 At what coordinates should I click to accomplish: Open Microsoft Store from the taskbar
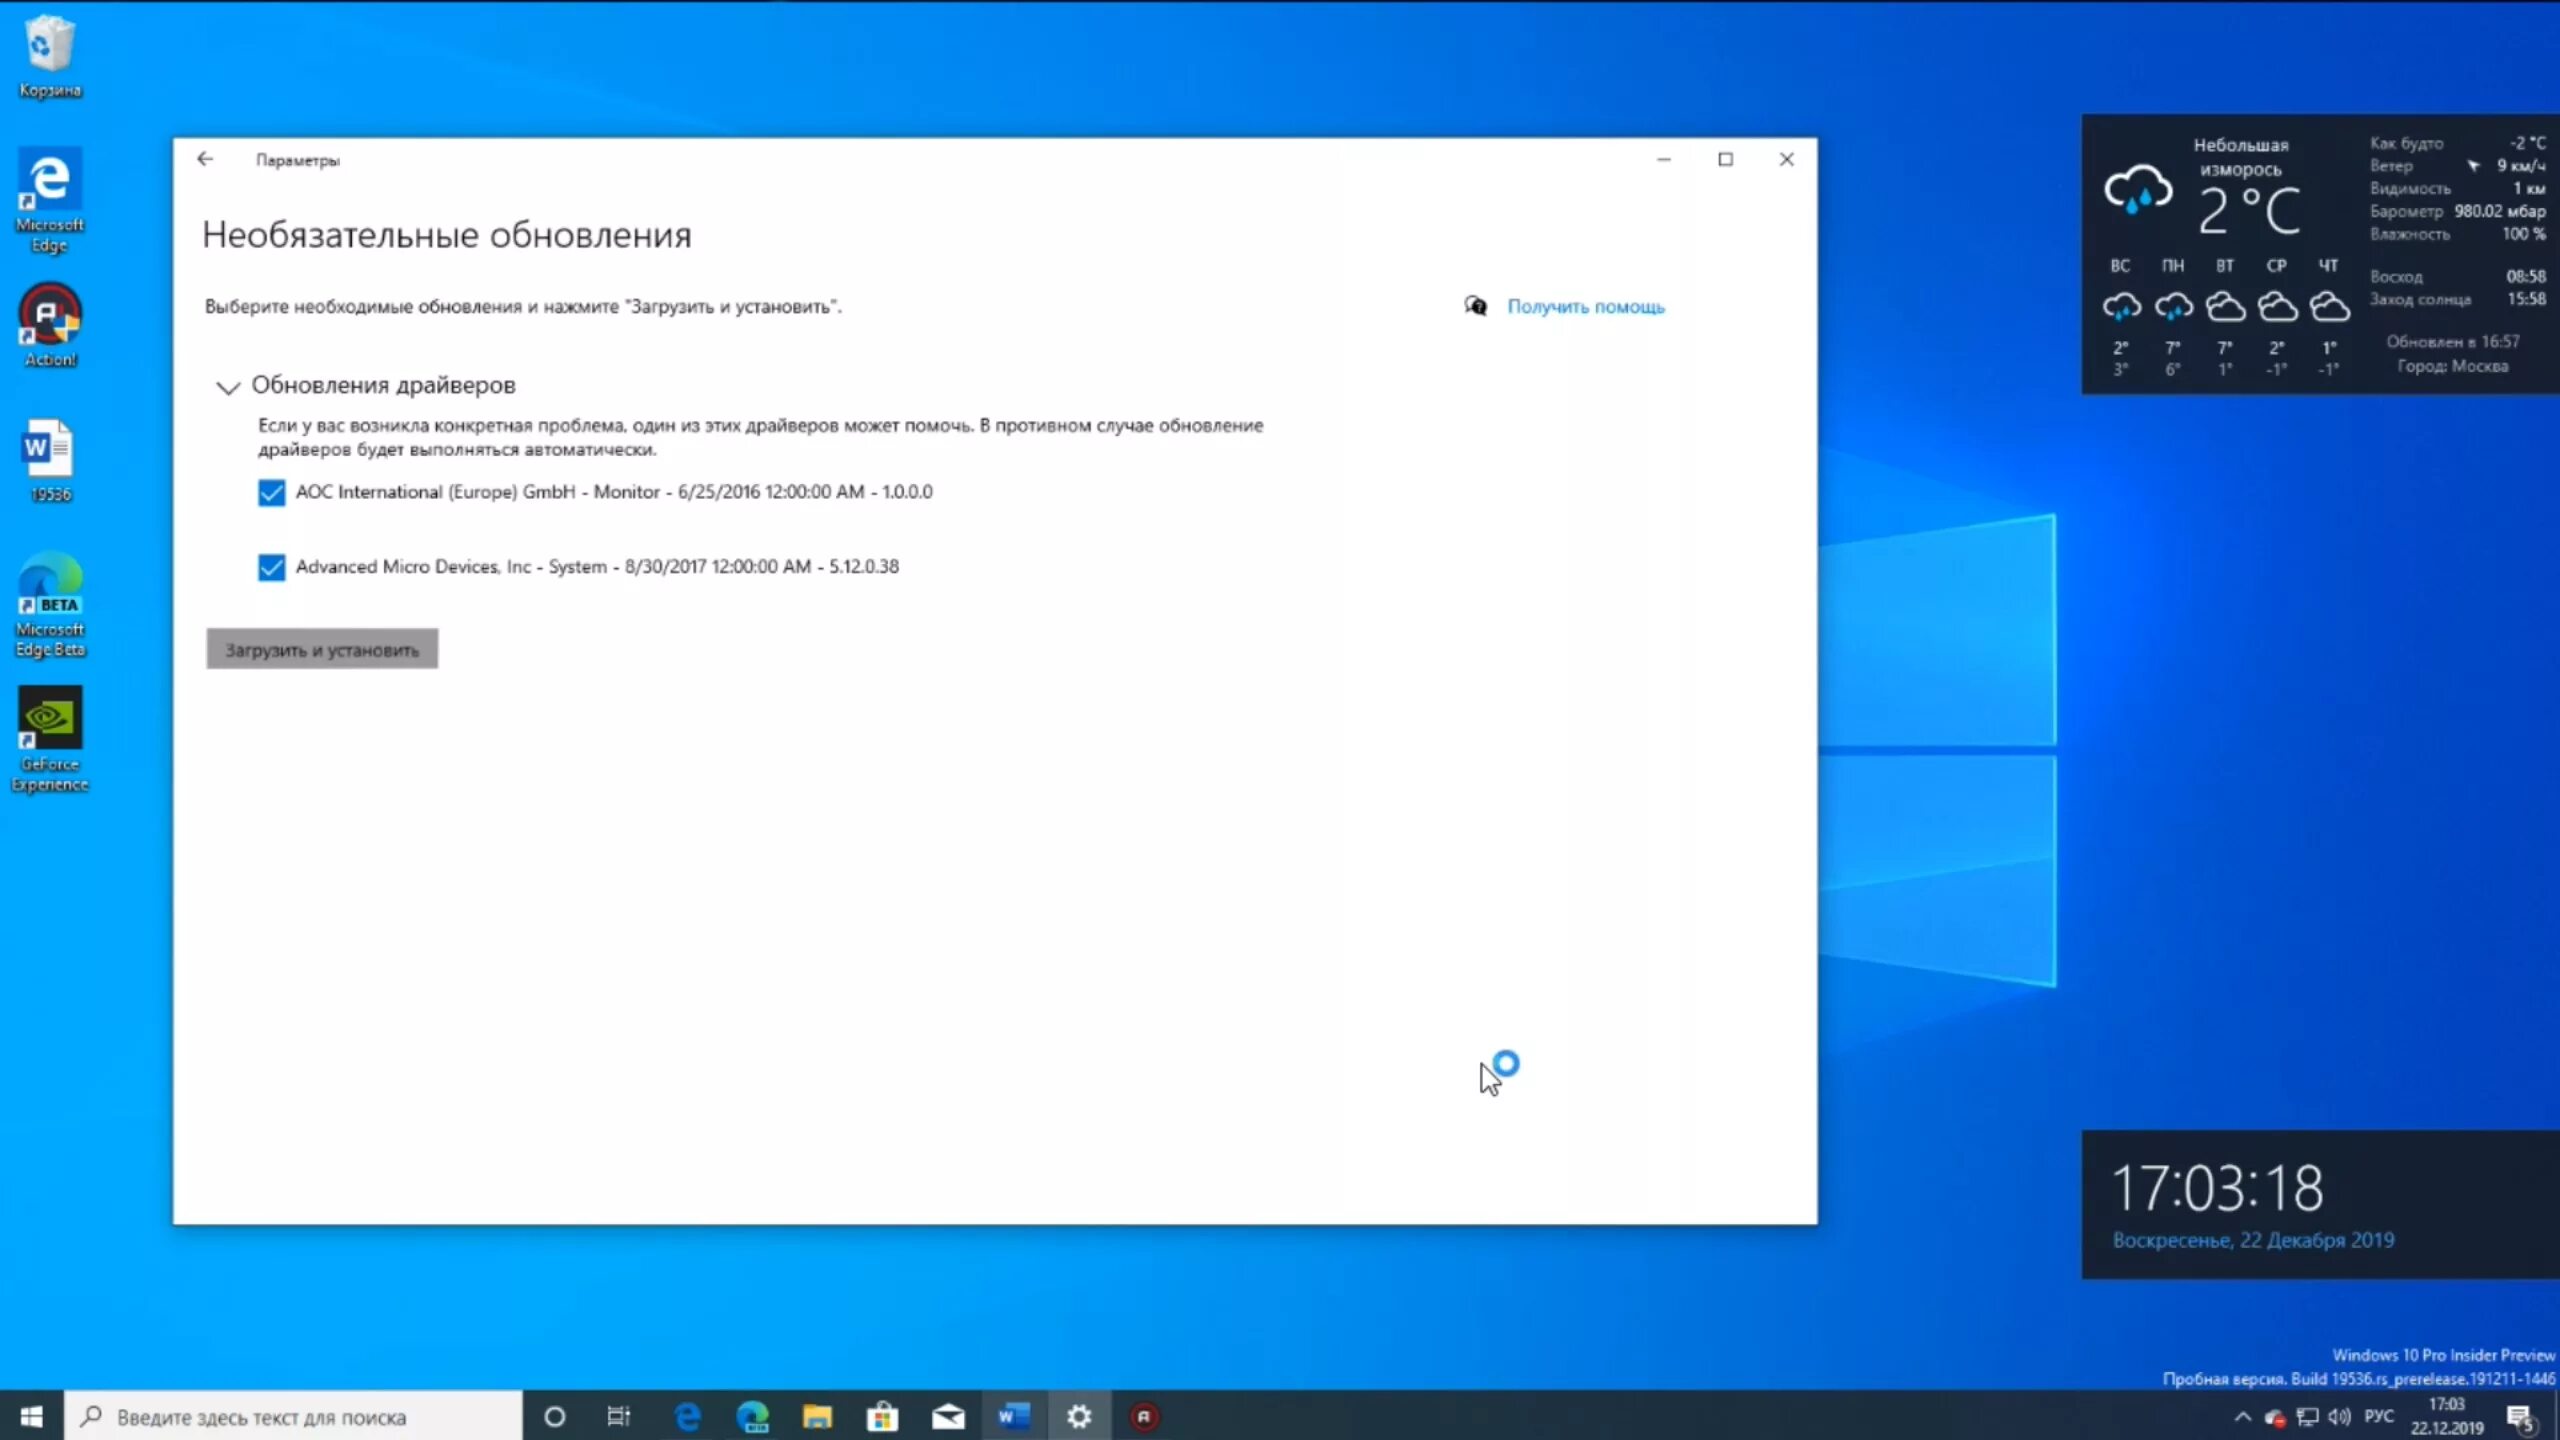(882, 1416)
